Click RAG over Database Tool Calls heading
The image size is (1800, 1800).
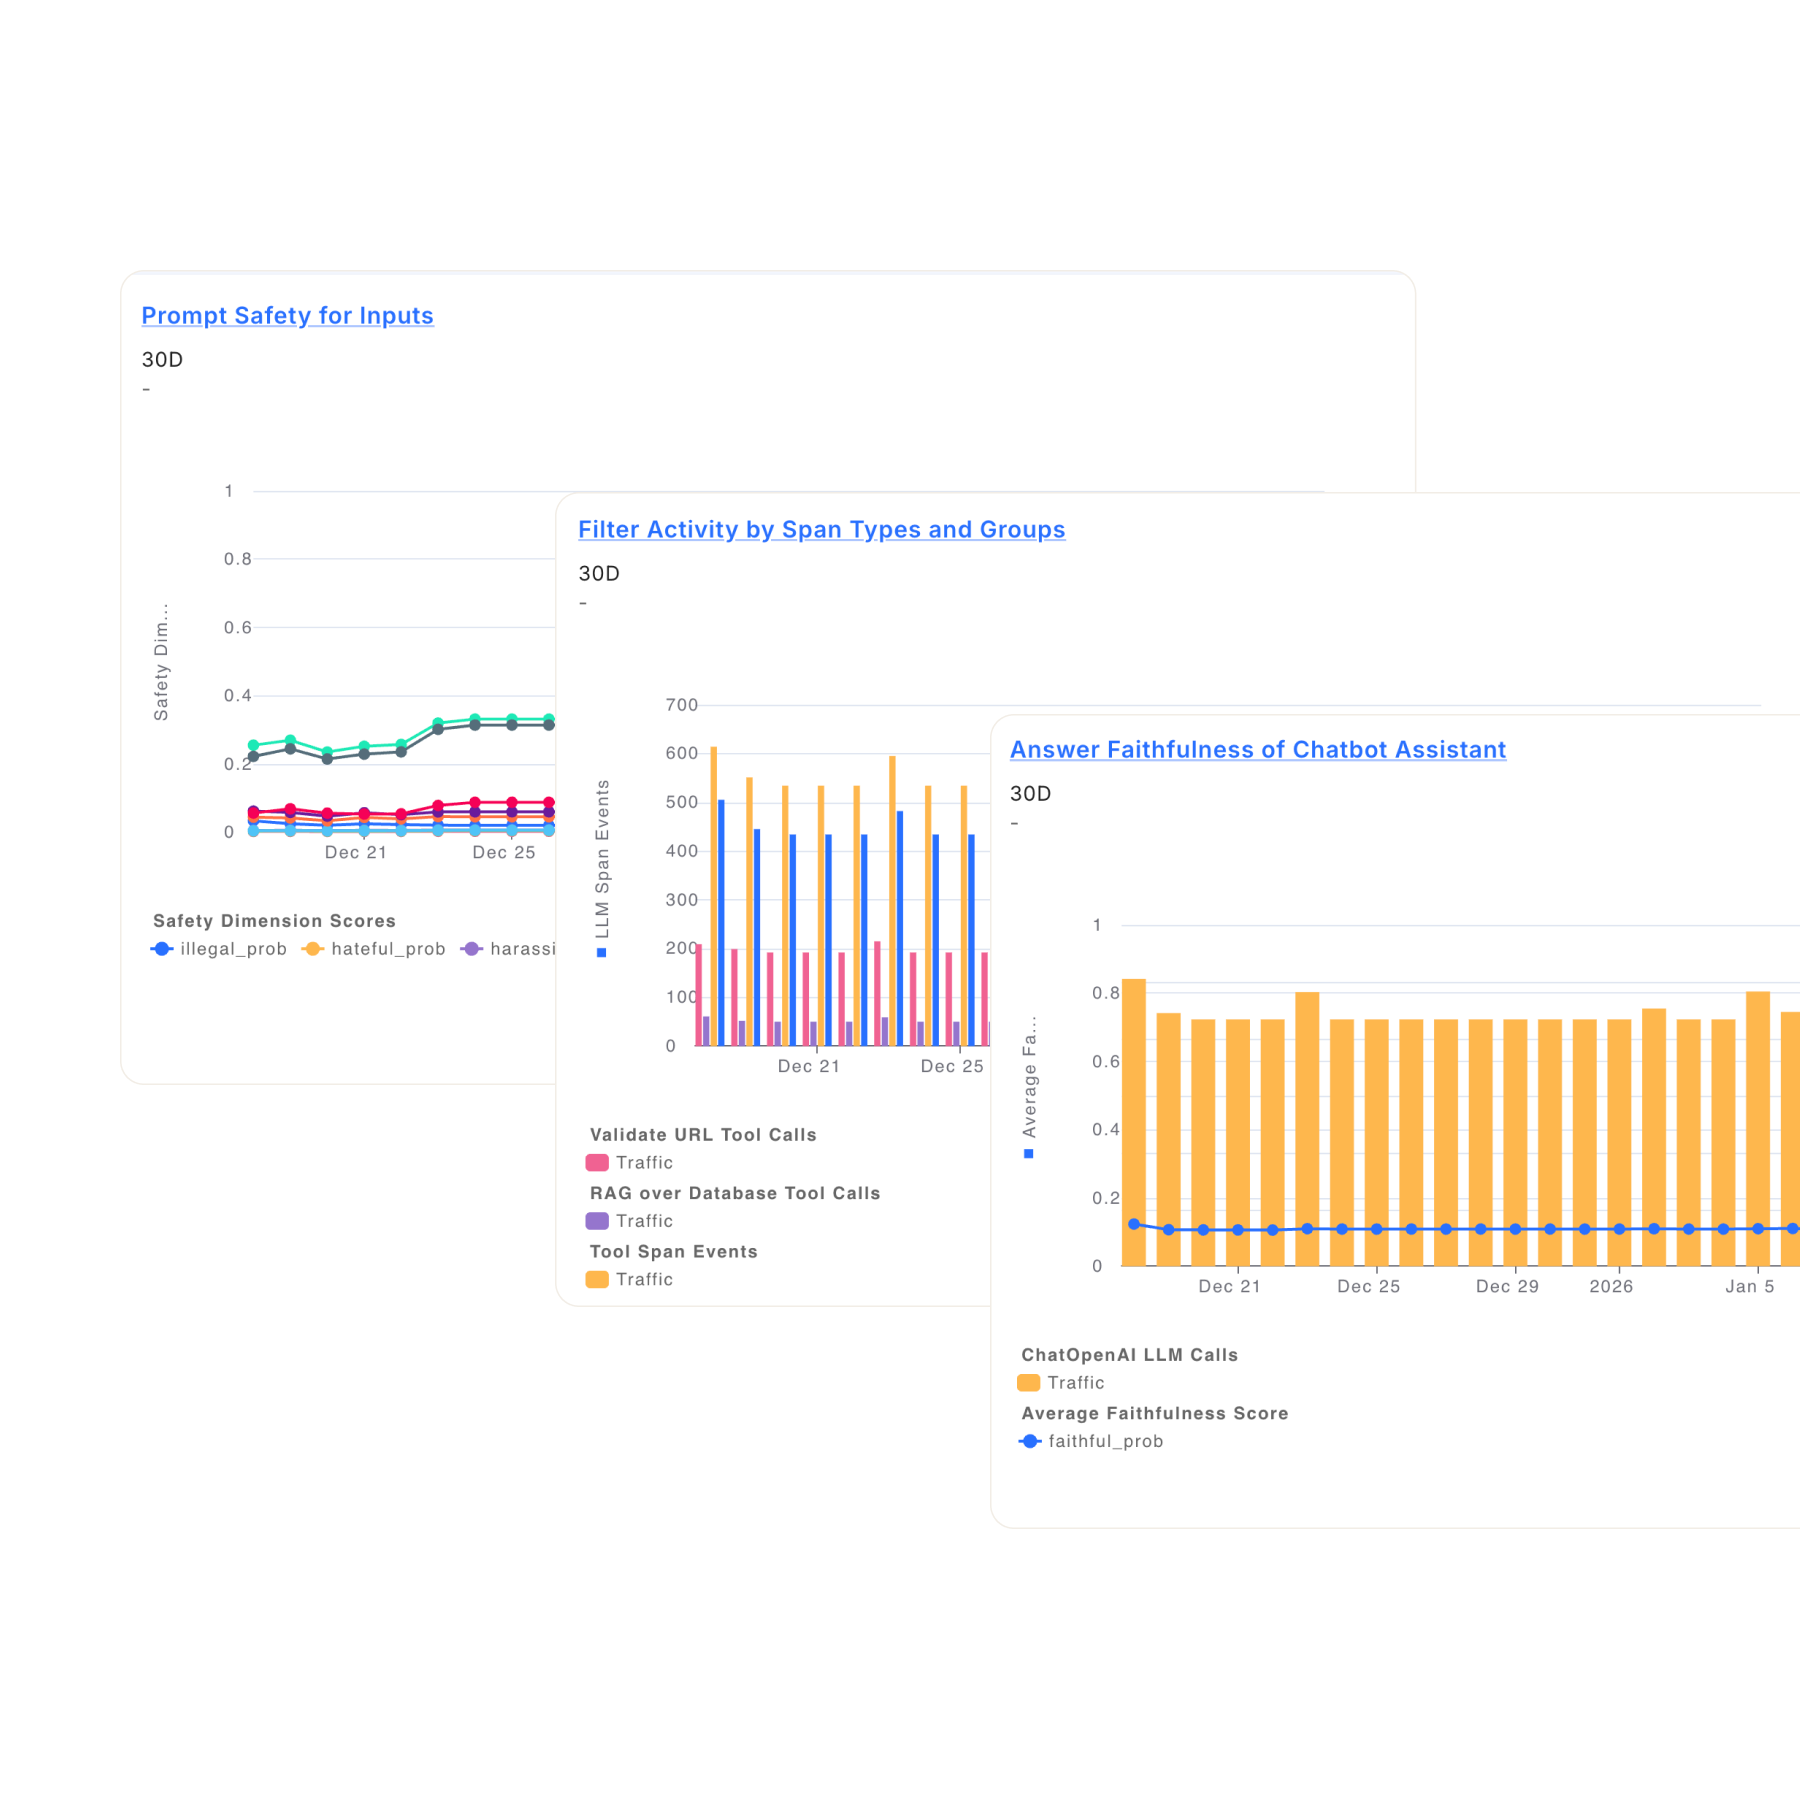[735, 1193]
